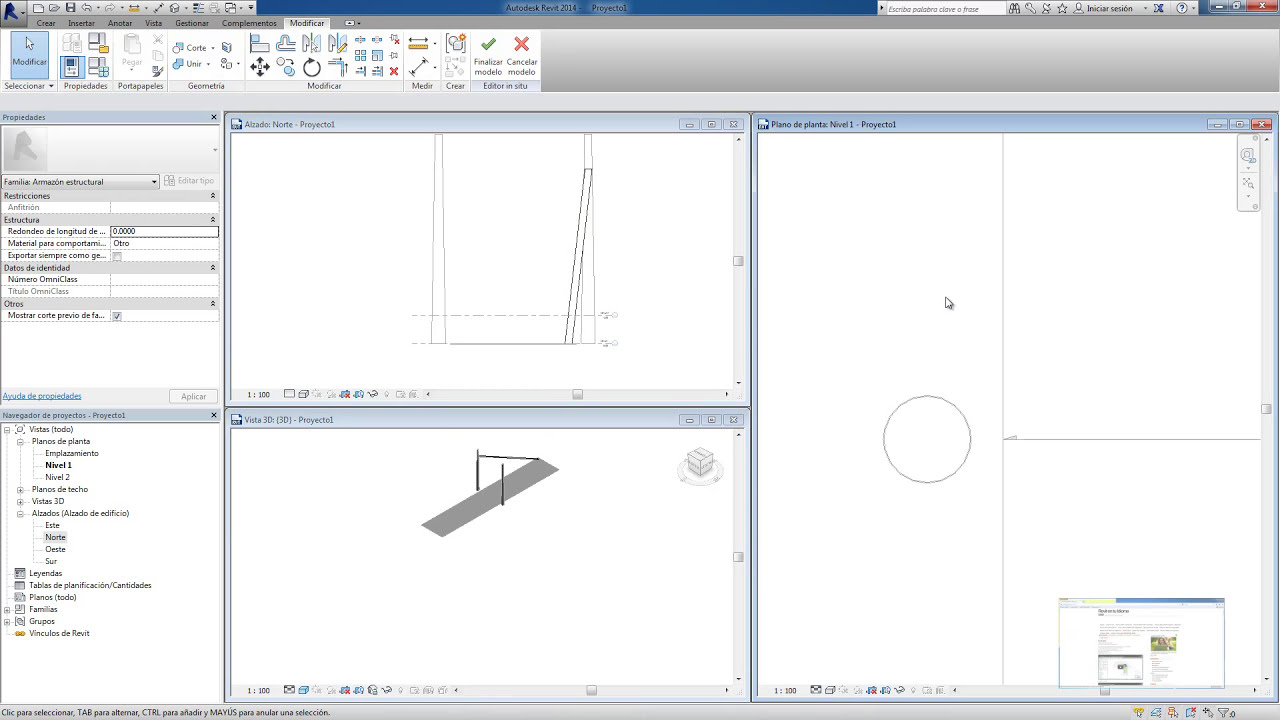Select Mirror draw axis tool
The height and width of the screenshot is (720, 1280).
click(x=337, y=43)
